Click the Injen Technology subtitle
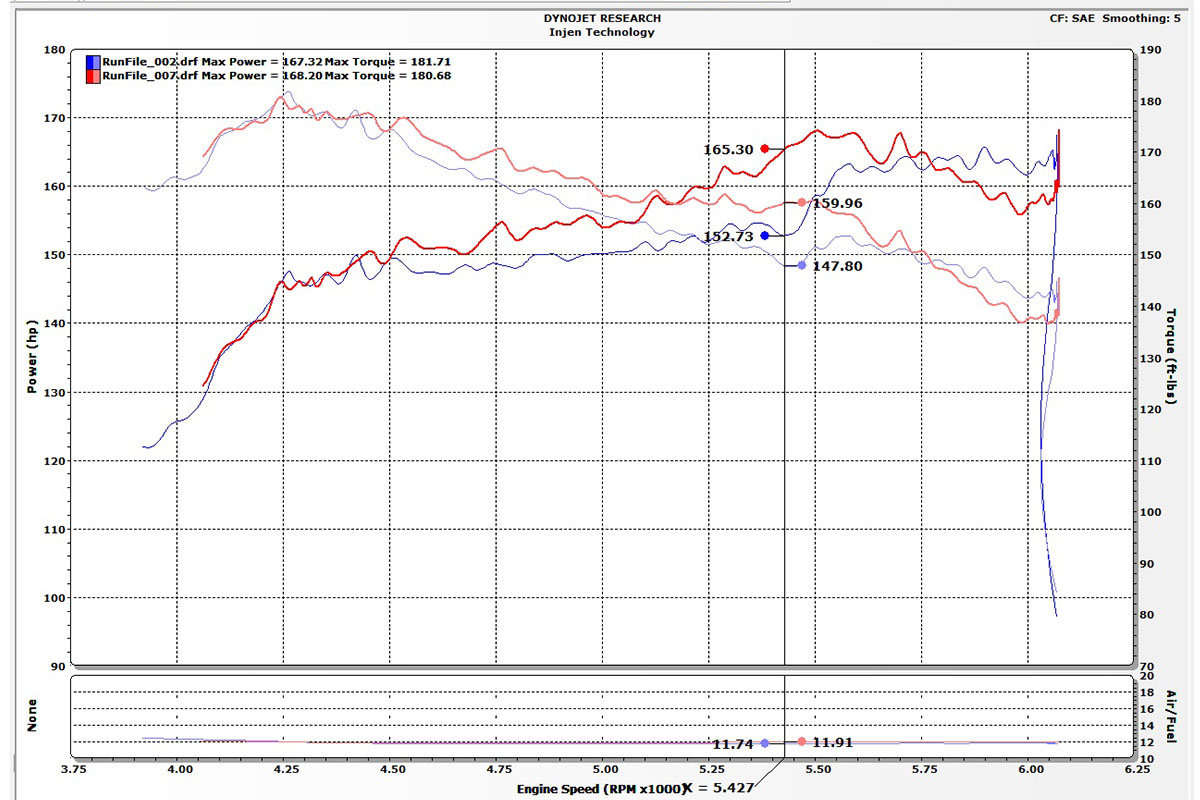Viewport: 1200px width, 800px height. 601,32
